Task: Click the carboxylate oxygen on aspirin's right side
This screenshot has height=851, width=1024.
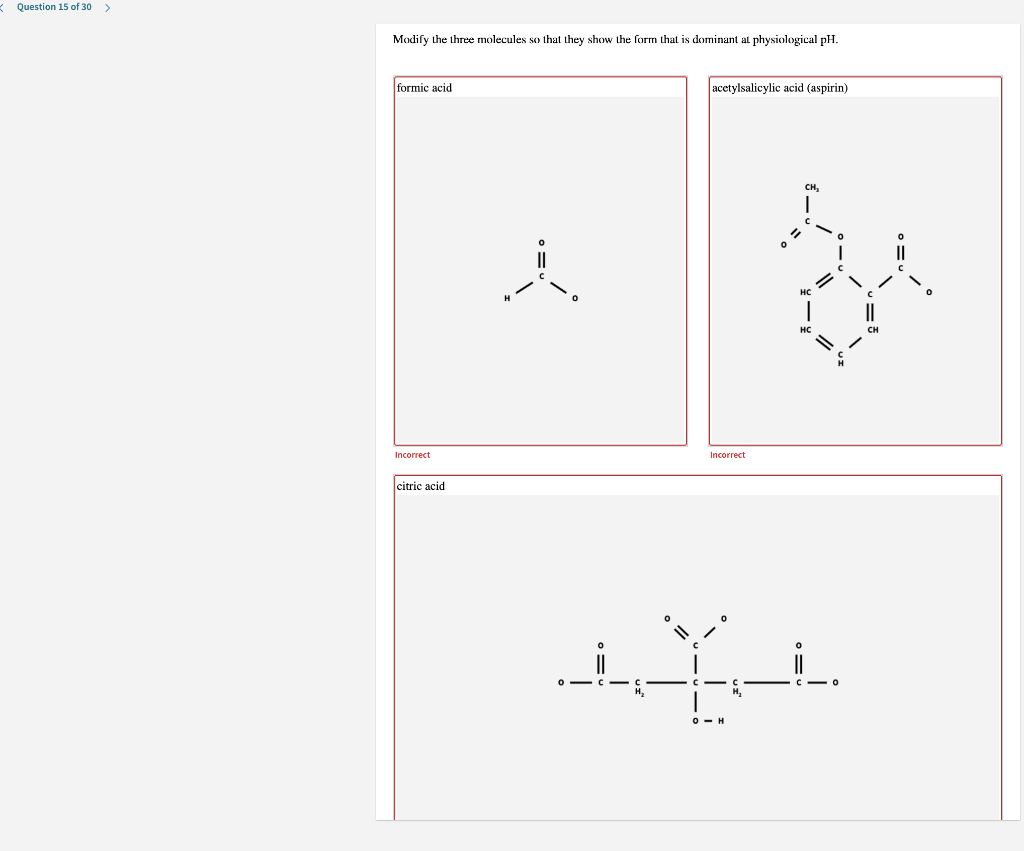Action: click(x=929, y=291)
